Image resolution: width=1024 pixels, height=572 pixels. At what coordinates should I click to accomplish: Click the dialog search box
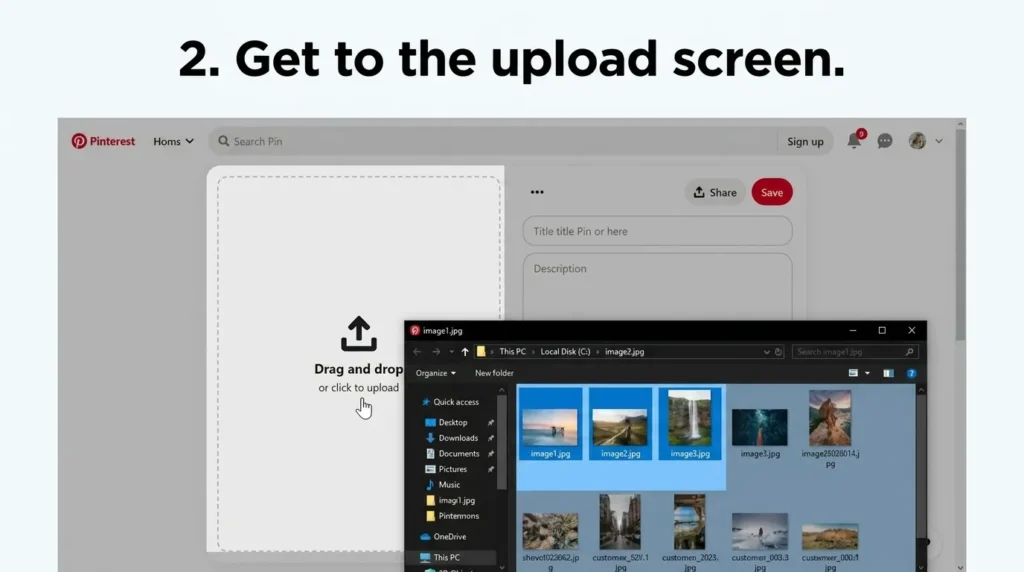point(855,351)
